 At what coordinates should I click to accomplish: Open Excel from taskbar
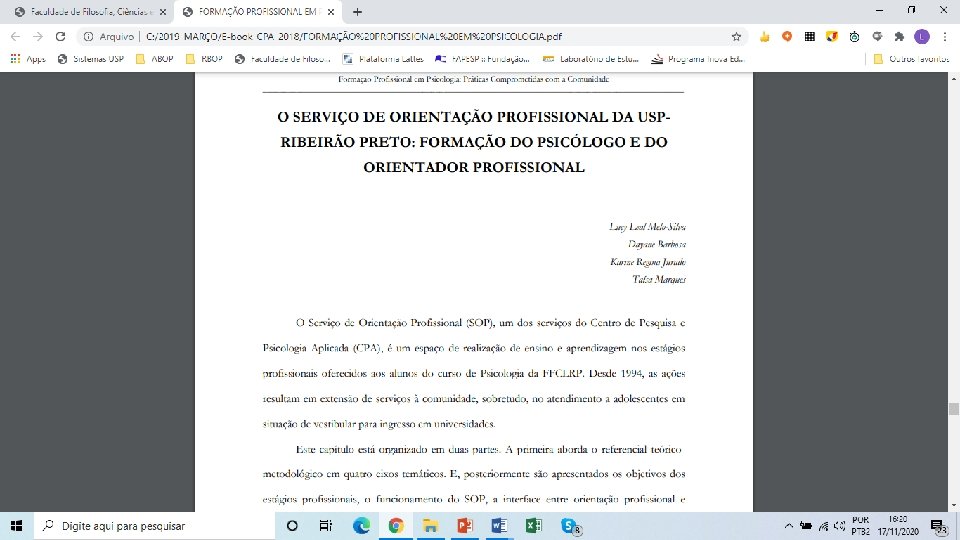533,526
